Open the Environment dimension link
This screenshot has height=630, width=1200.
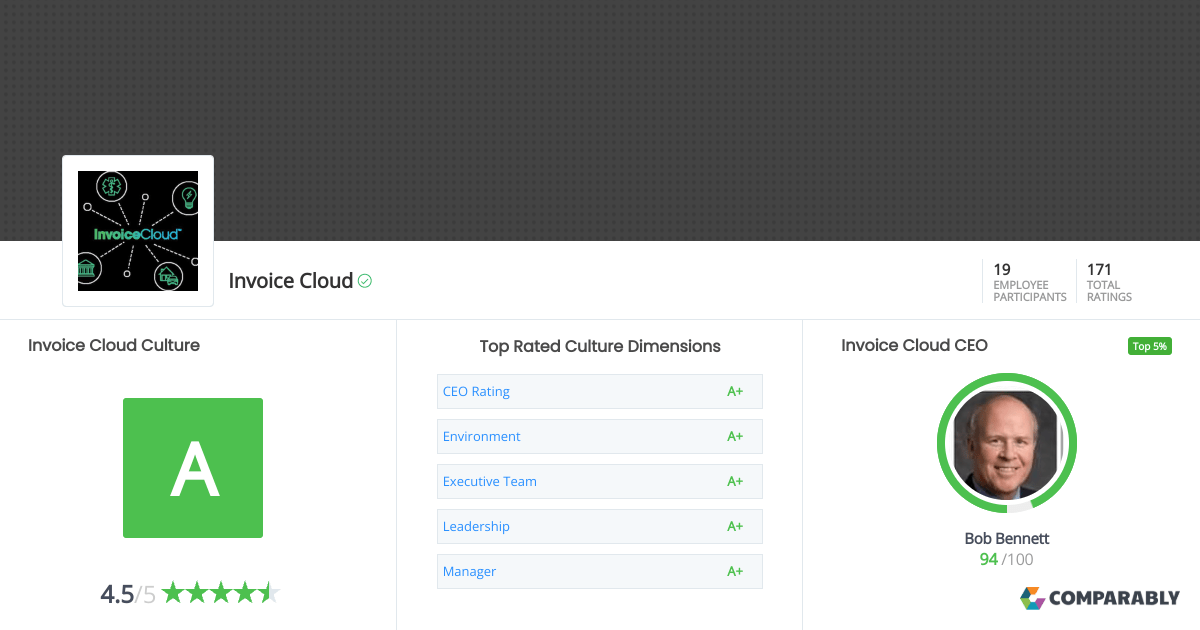(x=482, y=436)
